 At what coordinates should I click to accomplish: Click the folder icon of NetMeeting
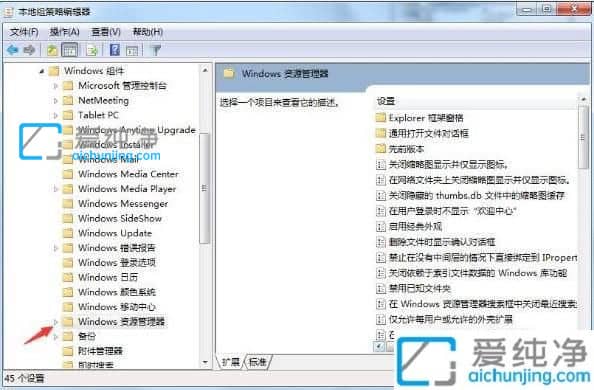pos(68,100)
